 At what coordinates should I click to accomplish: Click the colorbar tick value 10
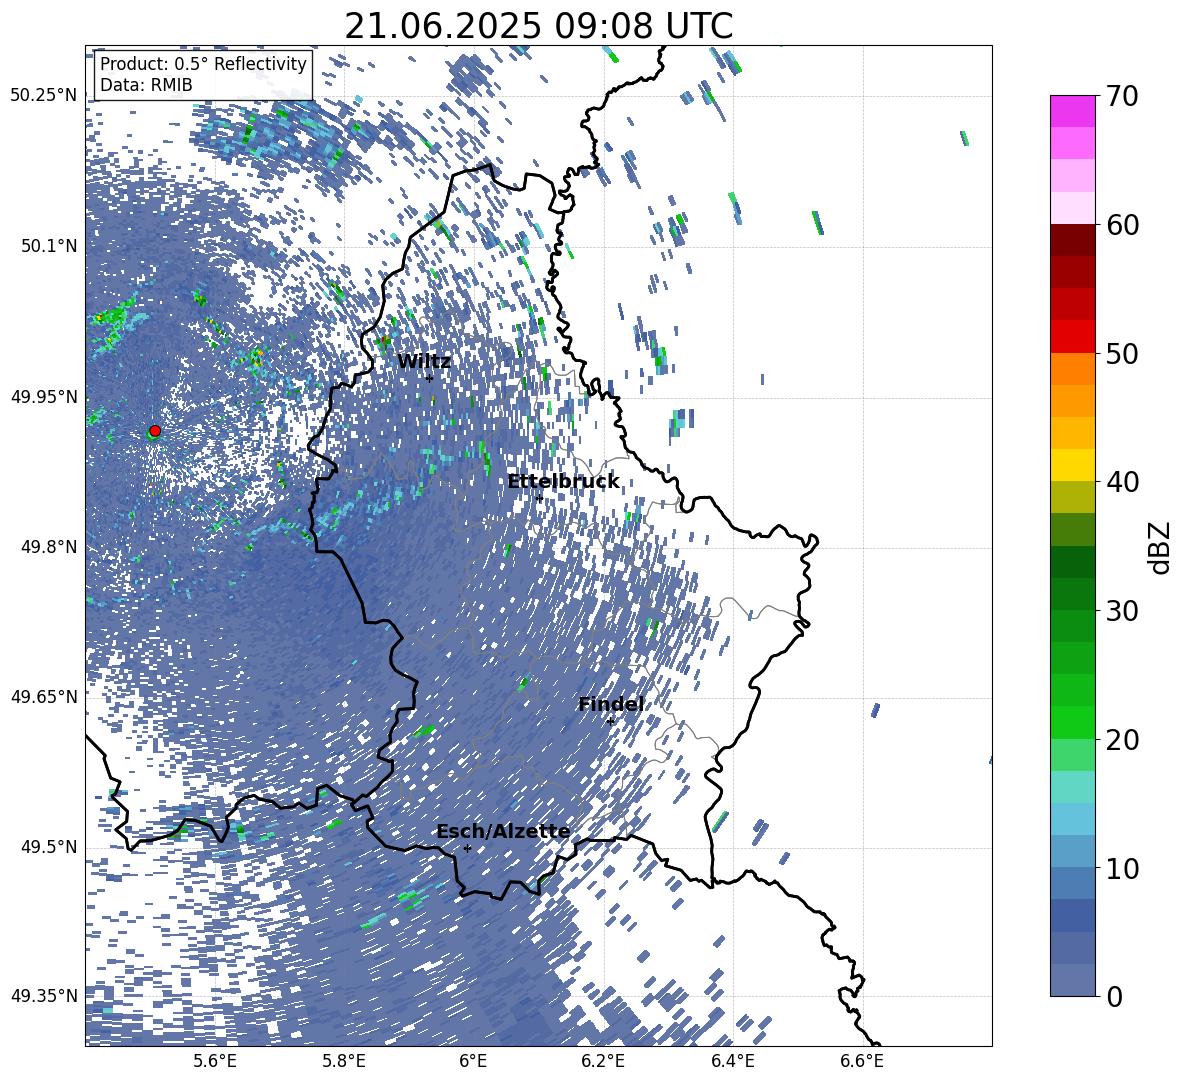pos(1122,868)
